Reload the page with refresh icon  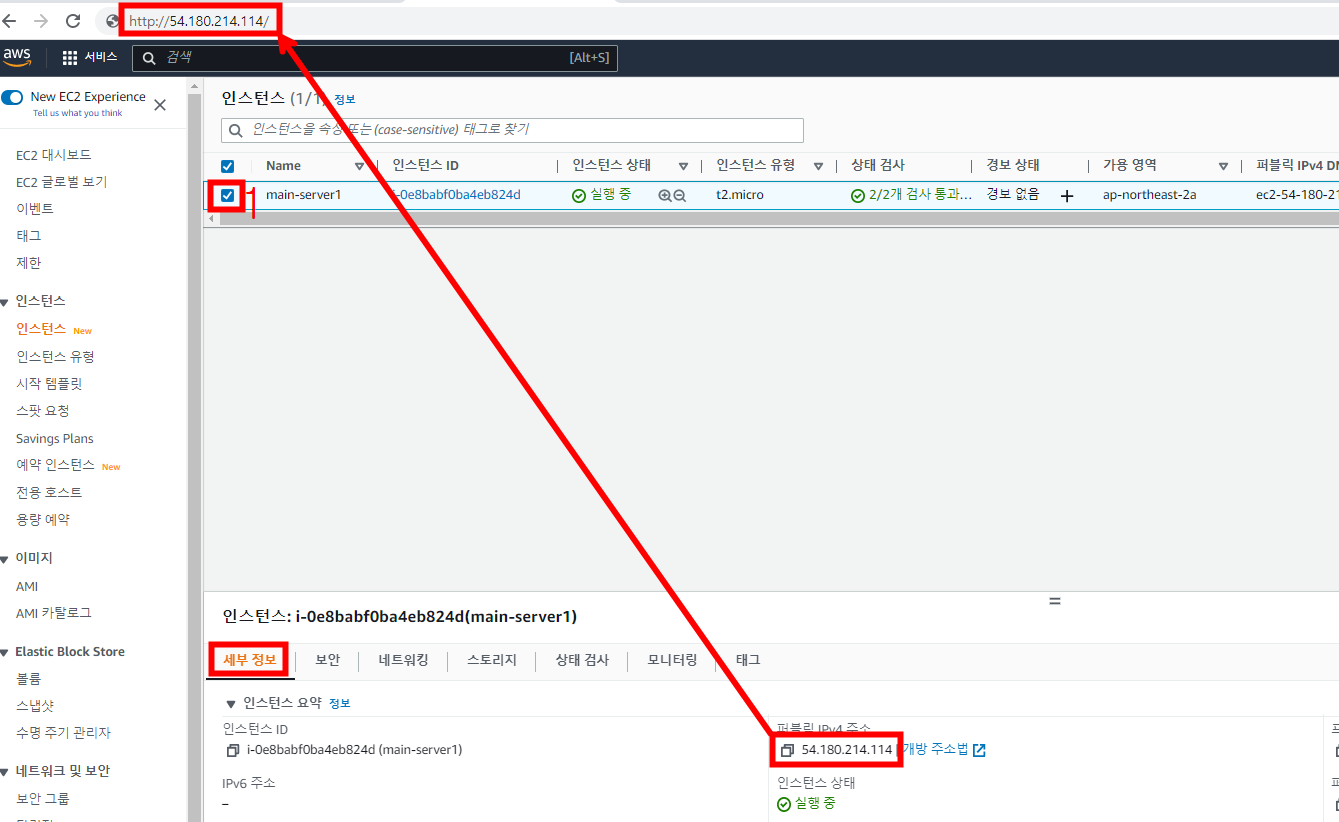[73, 20]
